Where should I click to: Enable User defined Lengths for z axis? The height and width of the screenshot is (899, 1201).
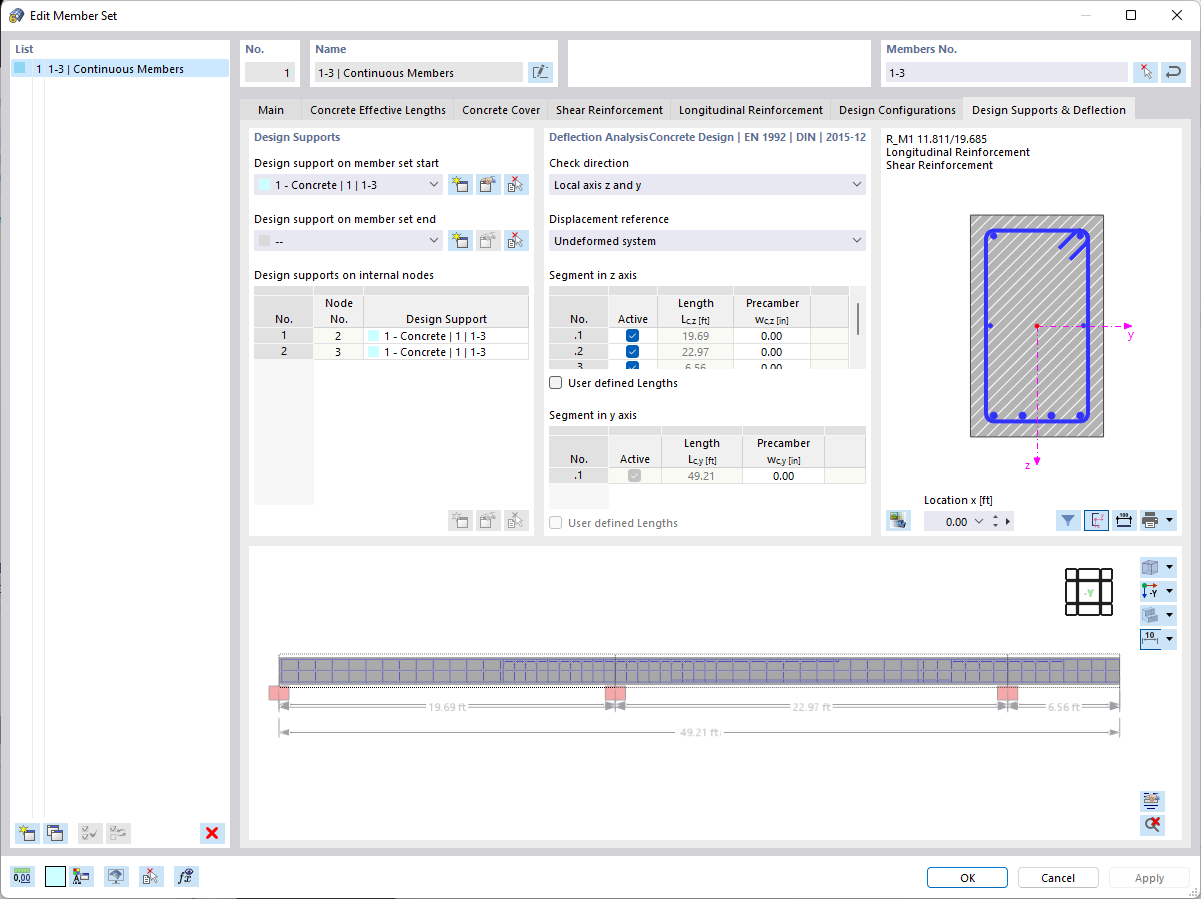pyautogui.click(x=556, y=383)
